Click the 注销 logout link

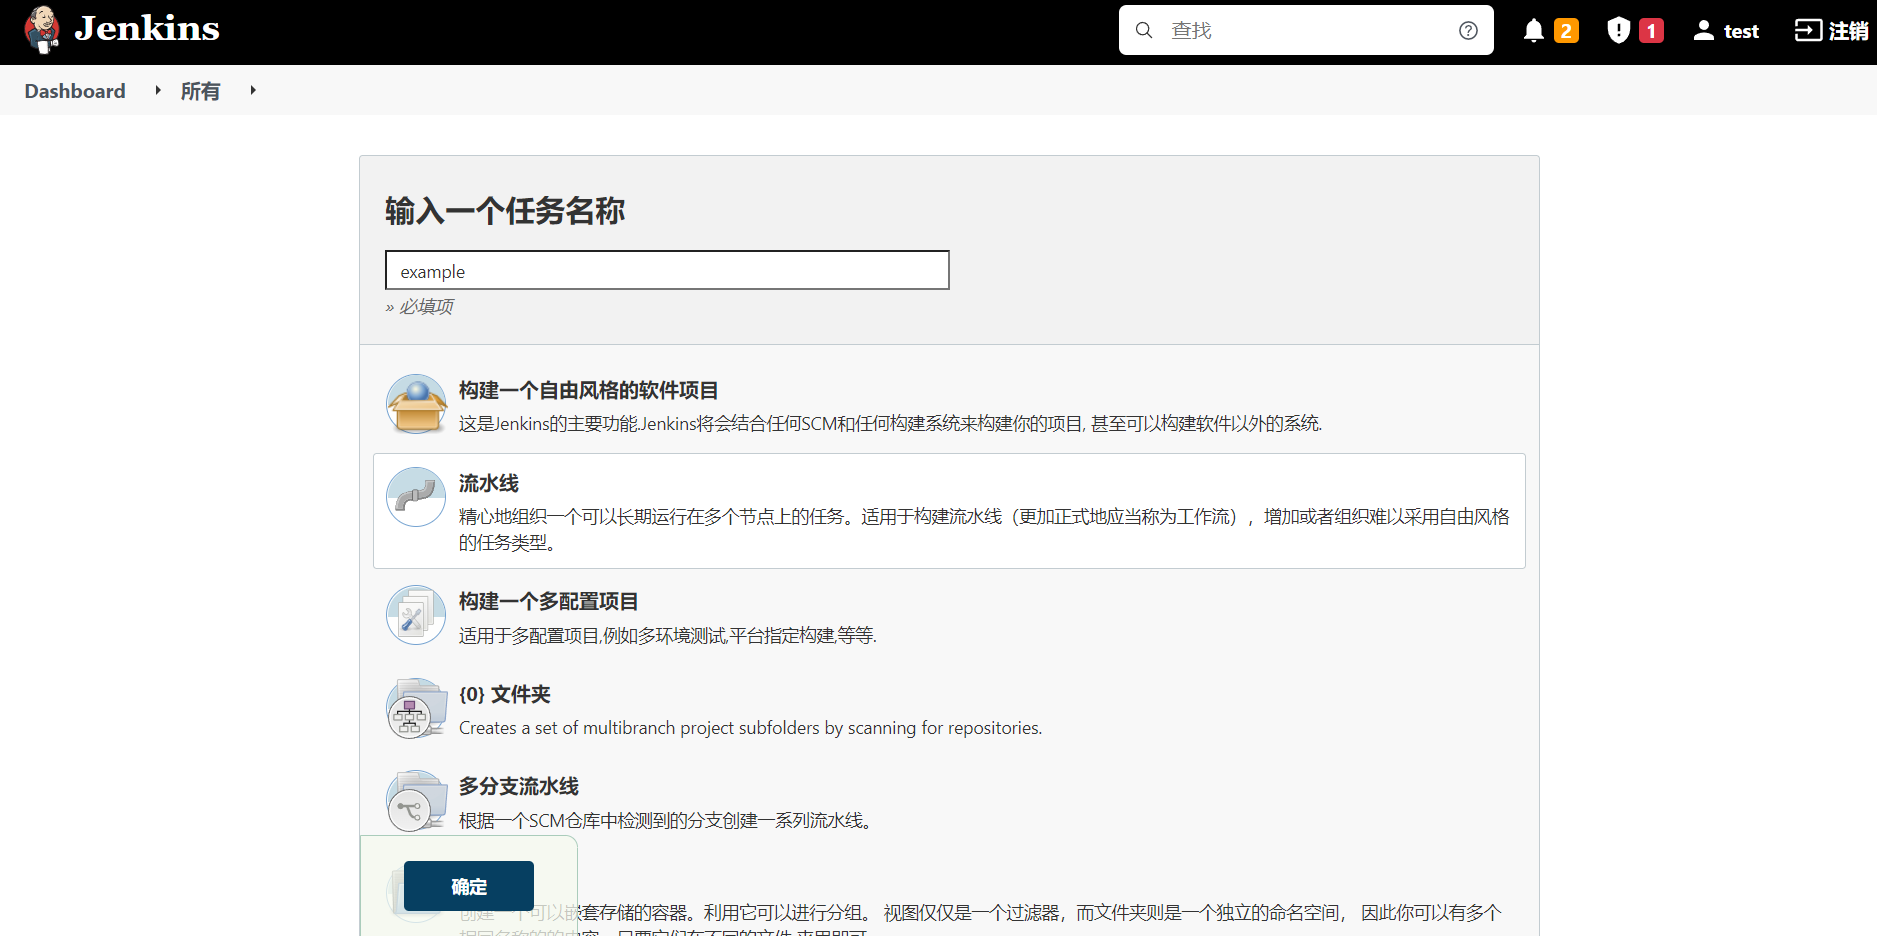(x=1848, y=31)
